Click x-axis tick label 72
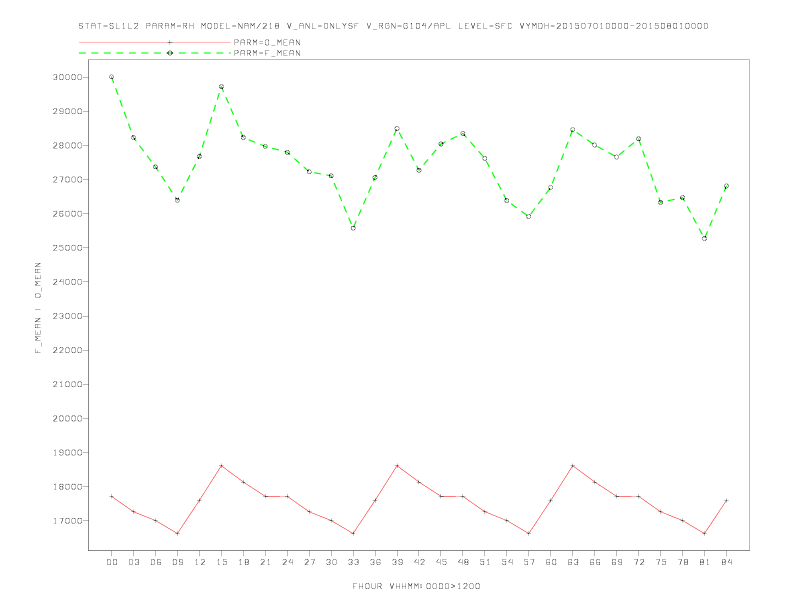 point(638,562)
